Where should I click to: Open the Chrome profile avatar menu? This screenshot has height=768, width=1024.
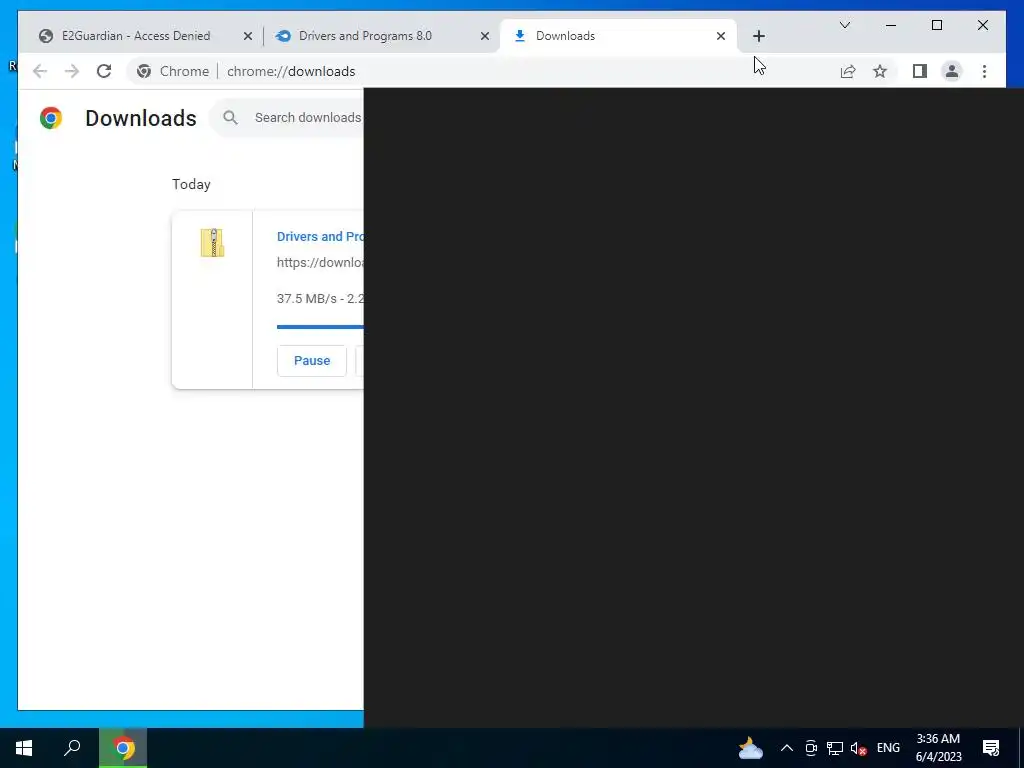[952, 71]
